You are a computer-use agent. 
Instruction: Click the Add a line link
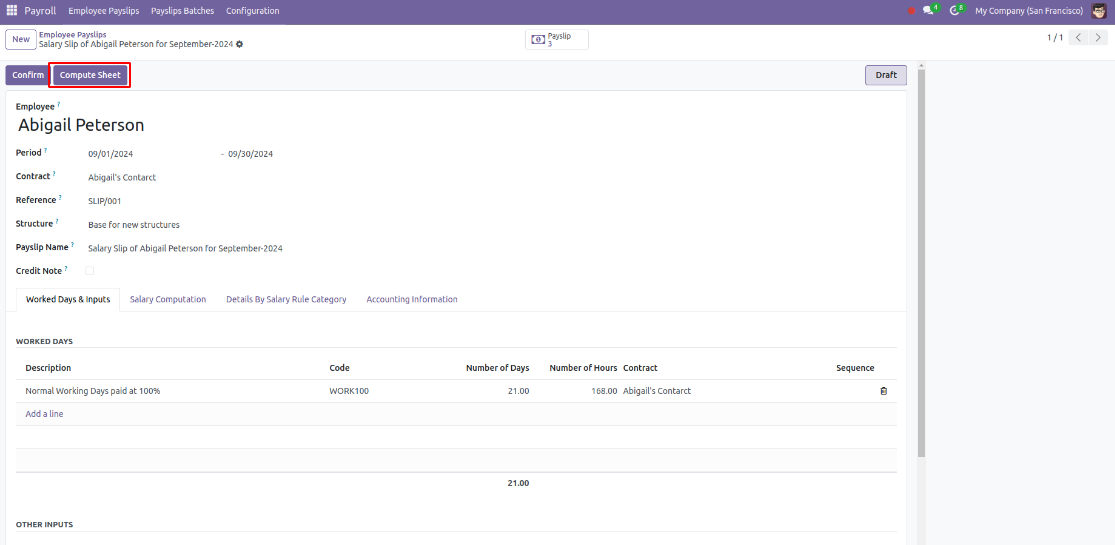click(x=44, y=414)
